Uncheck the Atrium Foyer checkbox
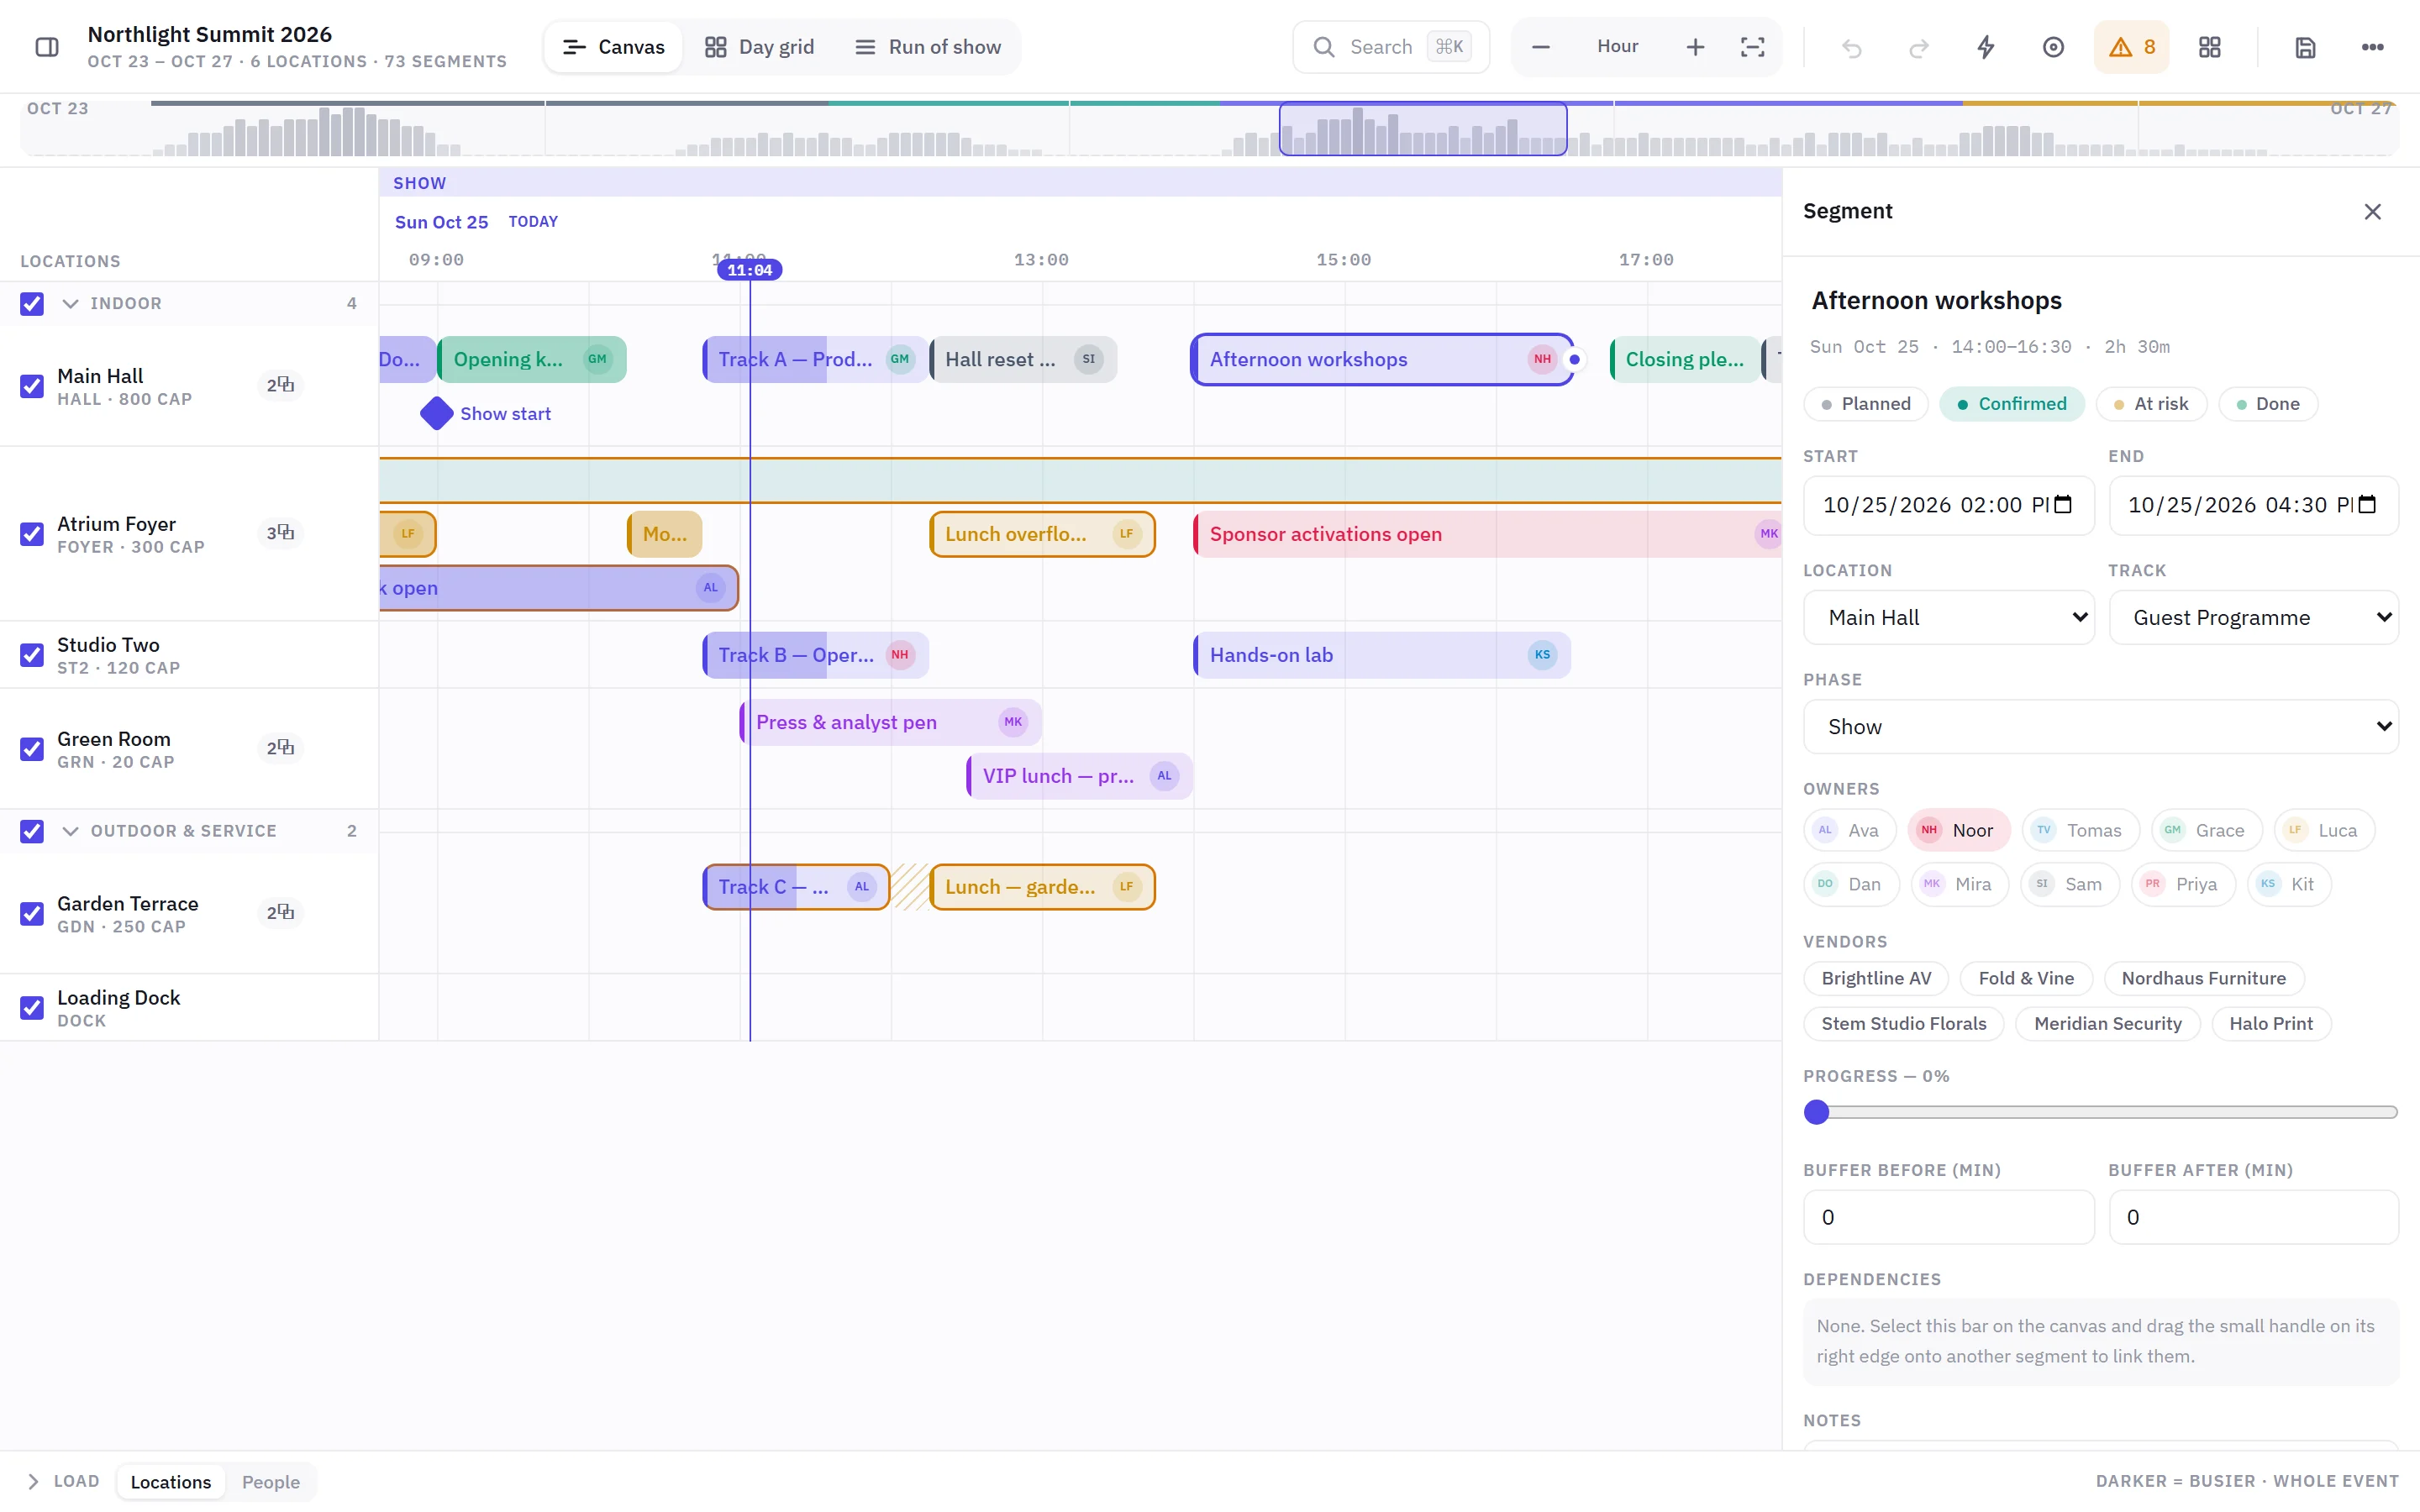Image resolution: width=2420 pixels, height=1512 pixels. coord(32,534)
